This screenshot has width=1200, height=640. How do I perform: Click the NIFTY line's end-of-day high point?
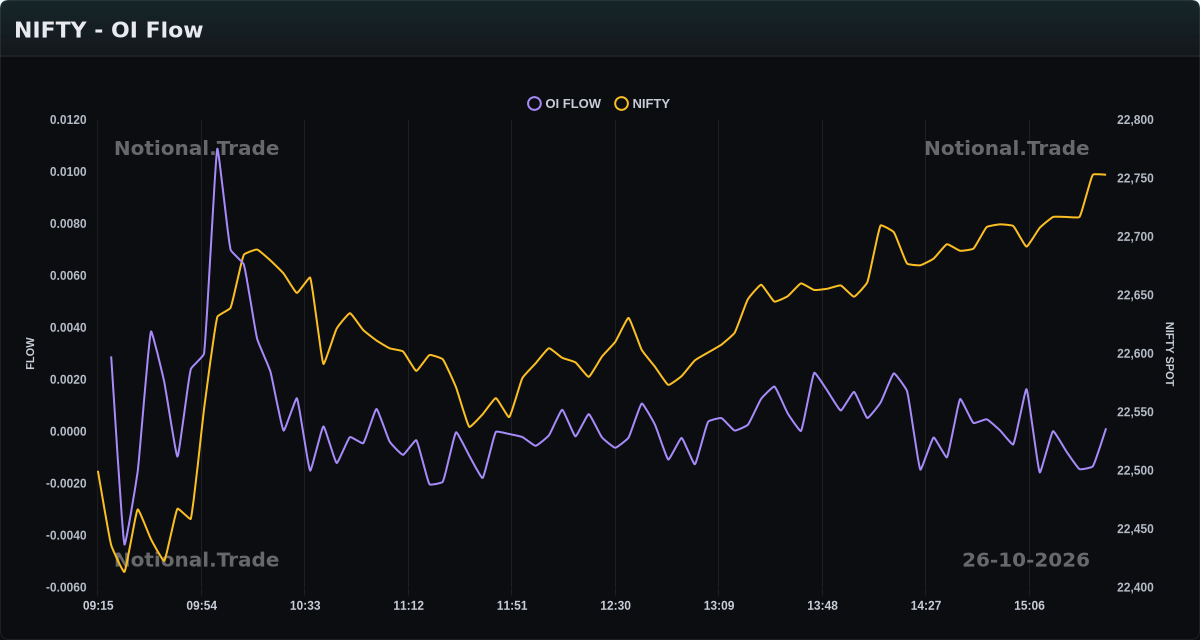1098,174
